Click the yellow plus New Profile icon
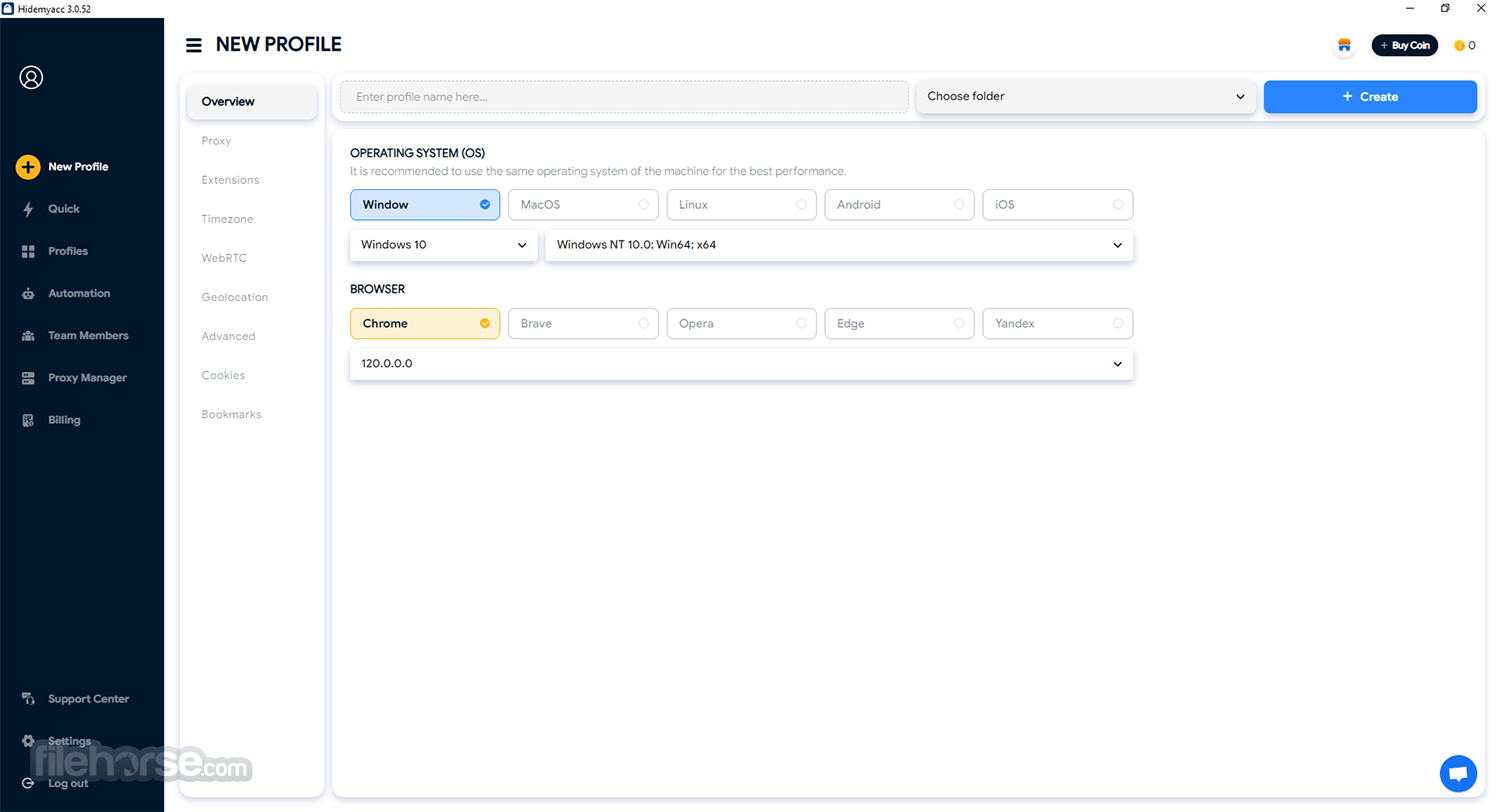The width and height of the screenshot is (1500, 812). tap(28, 167)
